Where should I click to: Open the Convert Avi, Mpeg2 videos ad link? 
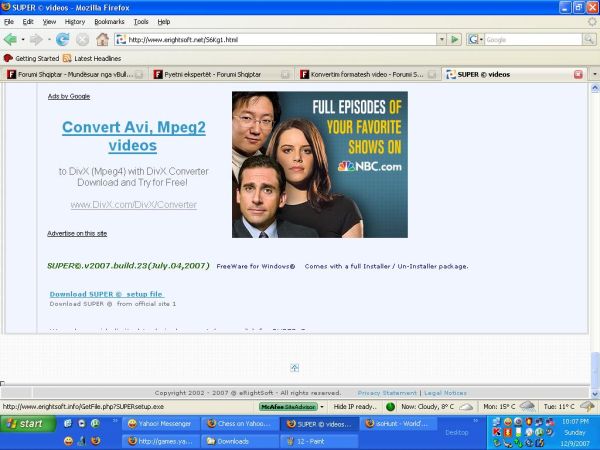(x=134, y=136)
